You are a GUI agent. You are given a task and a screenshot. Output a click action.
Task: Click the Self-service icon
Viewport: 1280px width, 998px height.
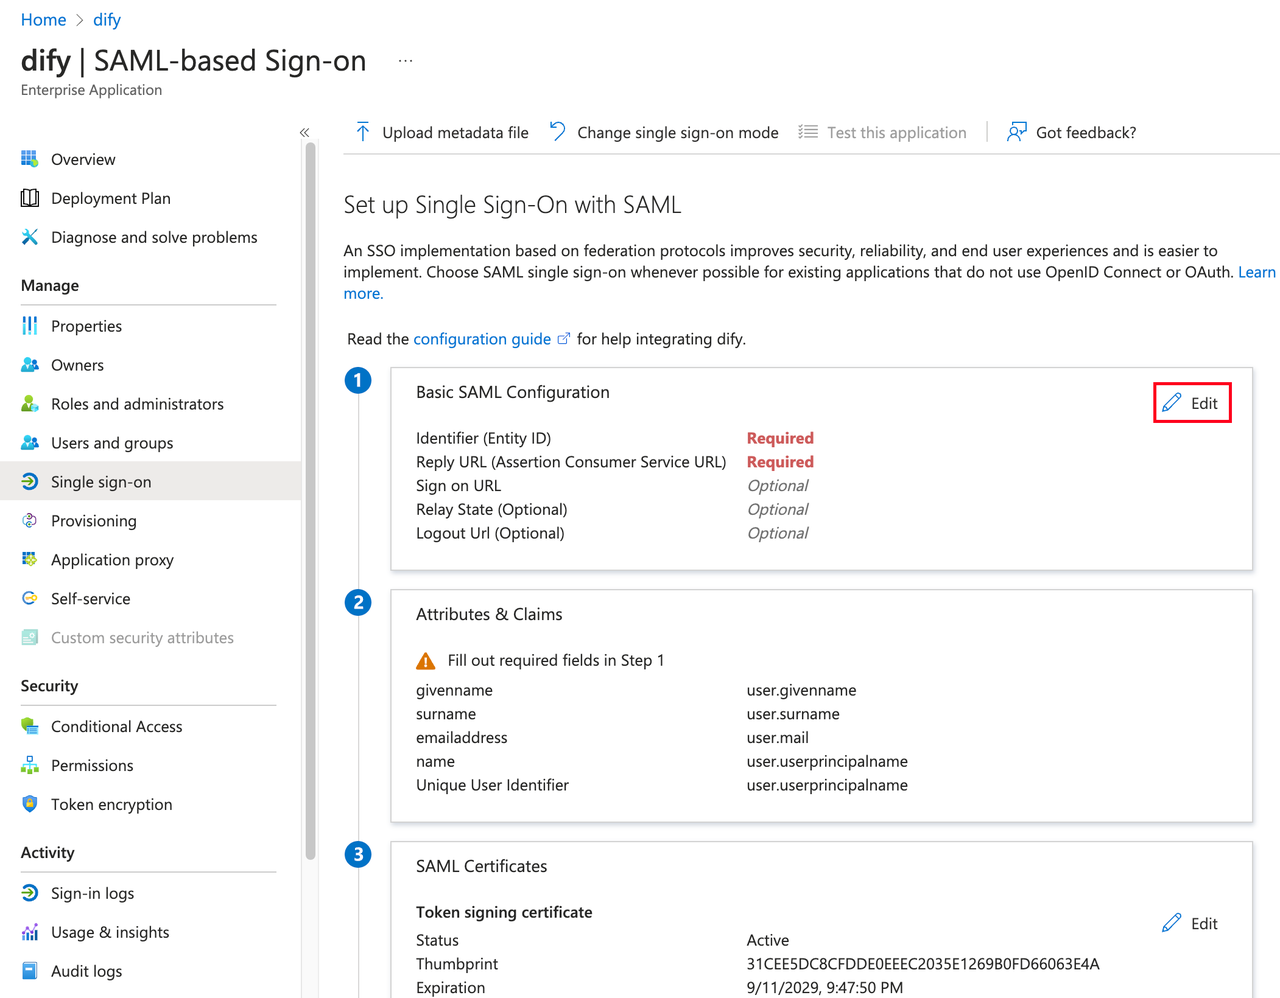point(30,599)
